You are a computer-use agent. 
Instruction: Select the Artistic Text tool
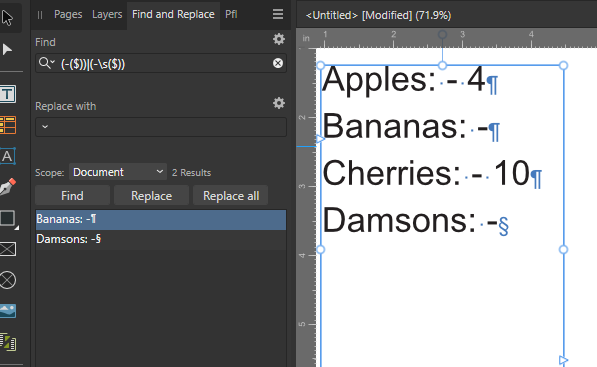[8, 156]
